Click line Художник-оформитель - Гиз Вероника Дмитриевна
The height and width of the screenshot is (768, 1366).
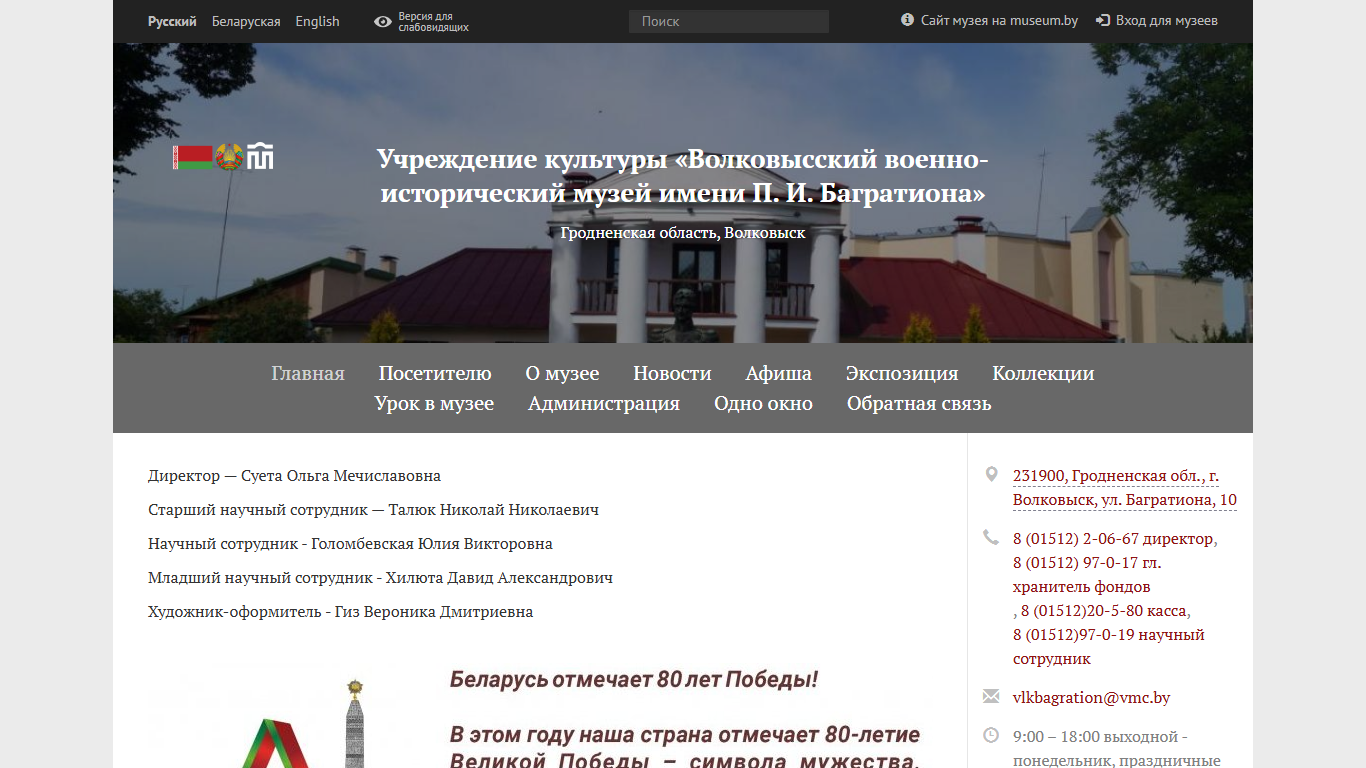point(340,612)
